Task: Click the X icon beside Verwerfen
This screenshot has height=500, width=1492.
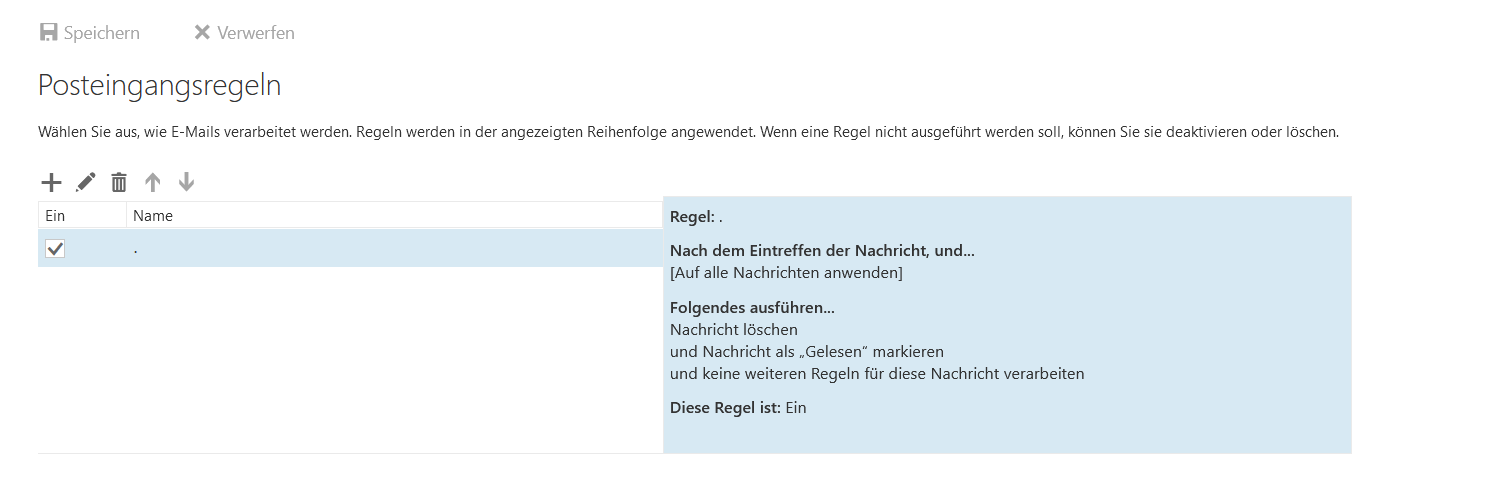Action: tap(202, 33)
